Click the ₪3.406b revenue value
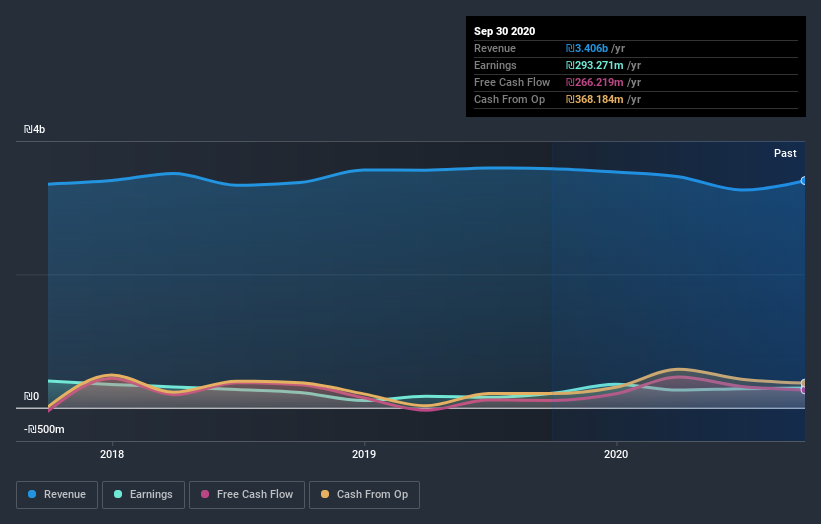 click(x=586, y=48)
